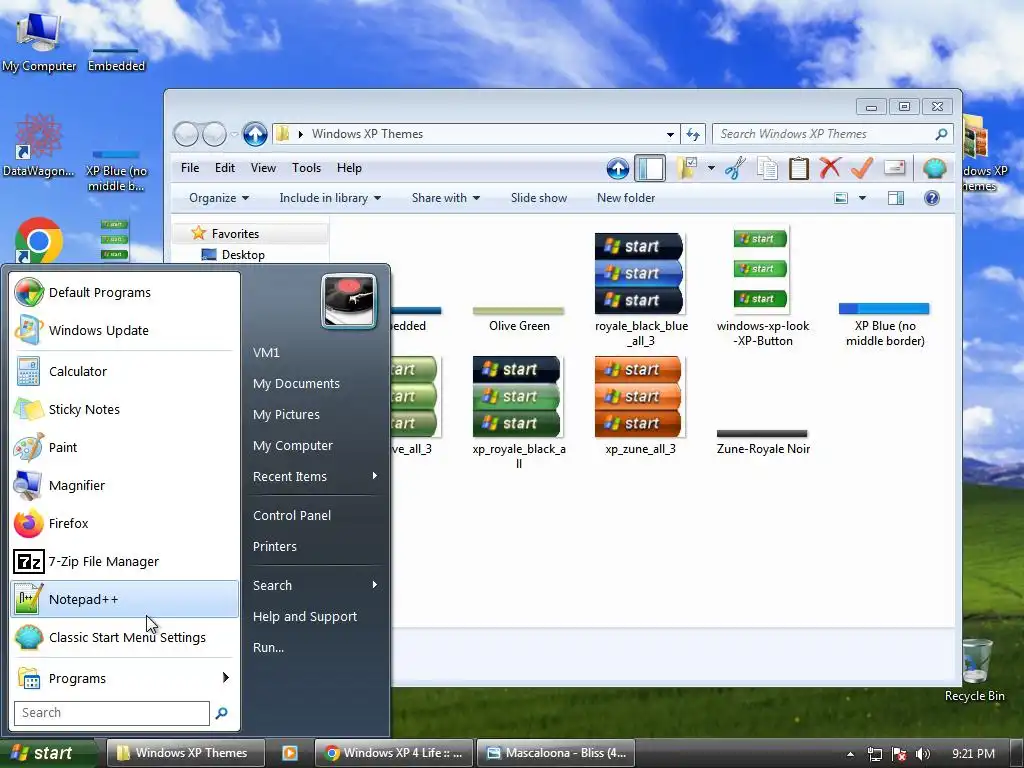Switch to Windows XP 4 Life Chrome taskbar button
This screenshot has width=1024, height=768.
point(394,753)
